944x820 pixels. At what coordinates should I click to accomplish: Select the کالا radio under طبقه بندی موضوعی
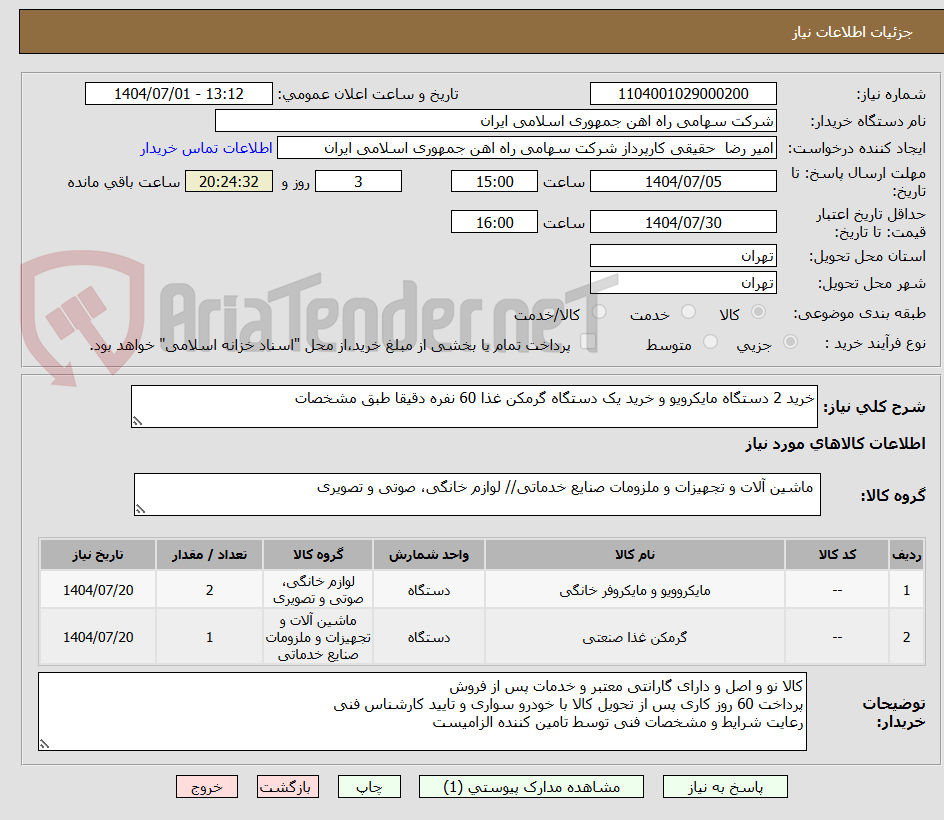coord(757,310)
